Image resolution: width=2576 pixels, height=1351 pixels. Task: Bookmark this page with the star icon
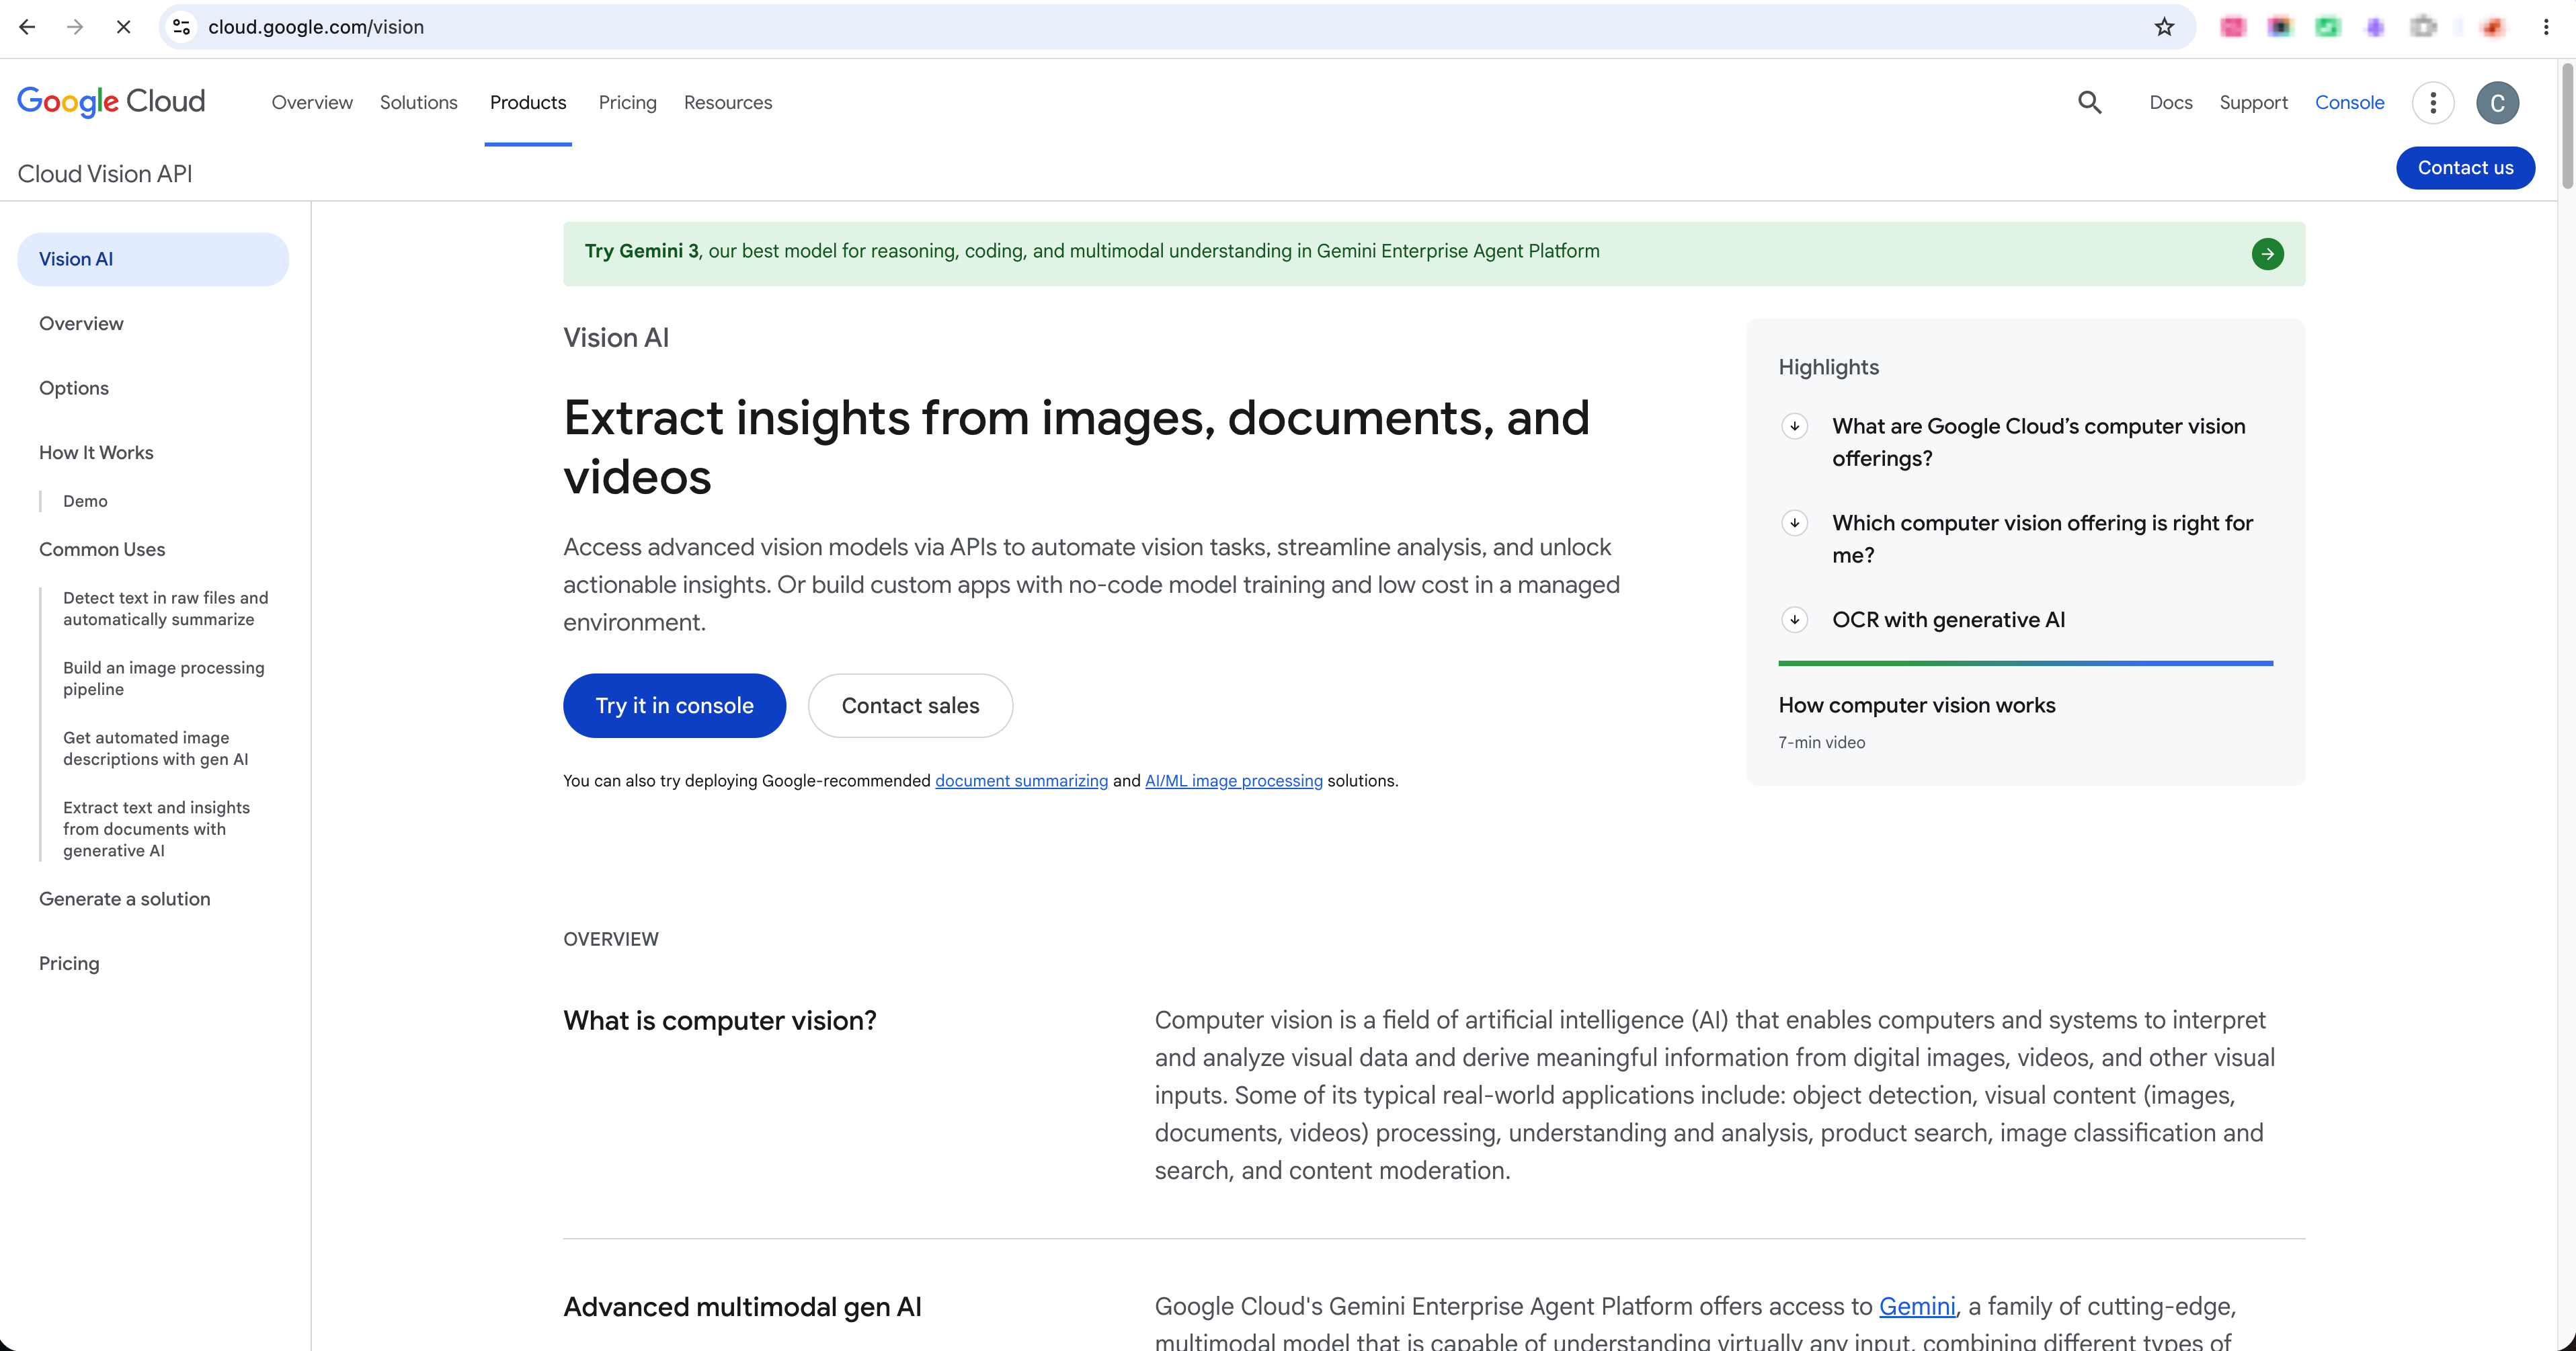(x=2164, y=27)
